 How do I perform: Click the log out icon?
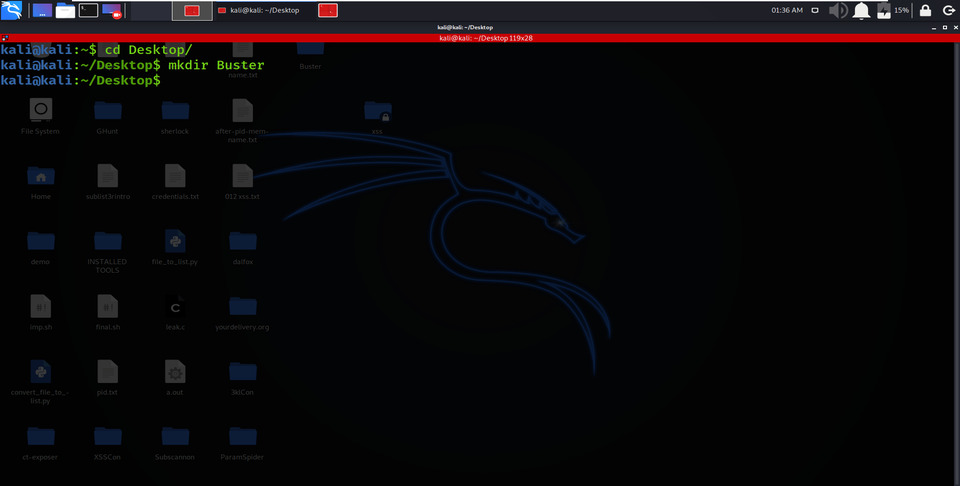(948, 10)
